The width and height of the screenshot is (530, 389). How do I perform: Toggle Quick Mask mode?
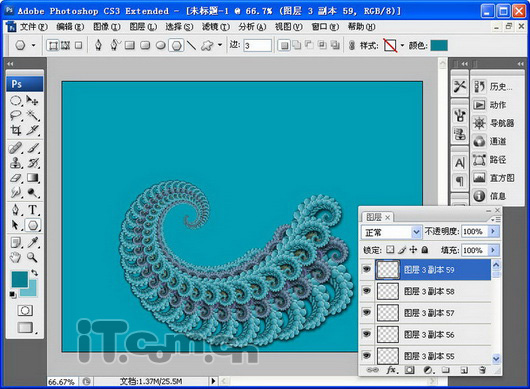point(25,310)
